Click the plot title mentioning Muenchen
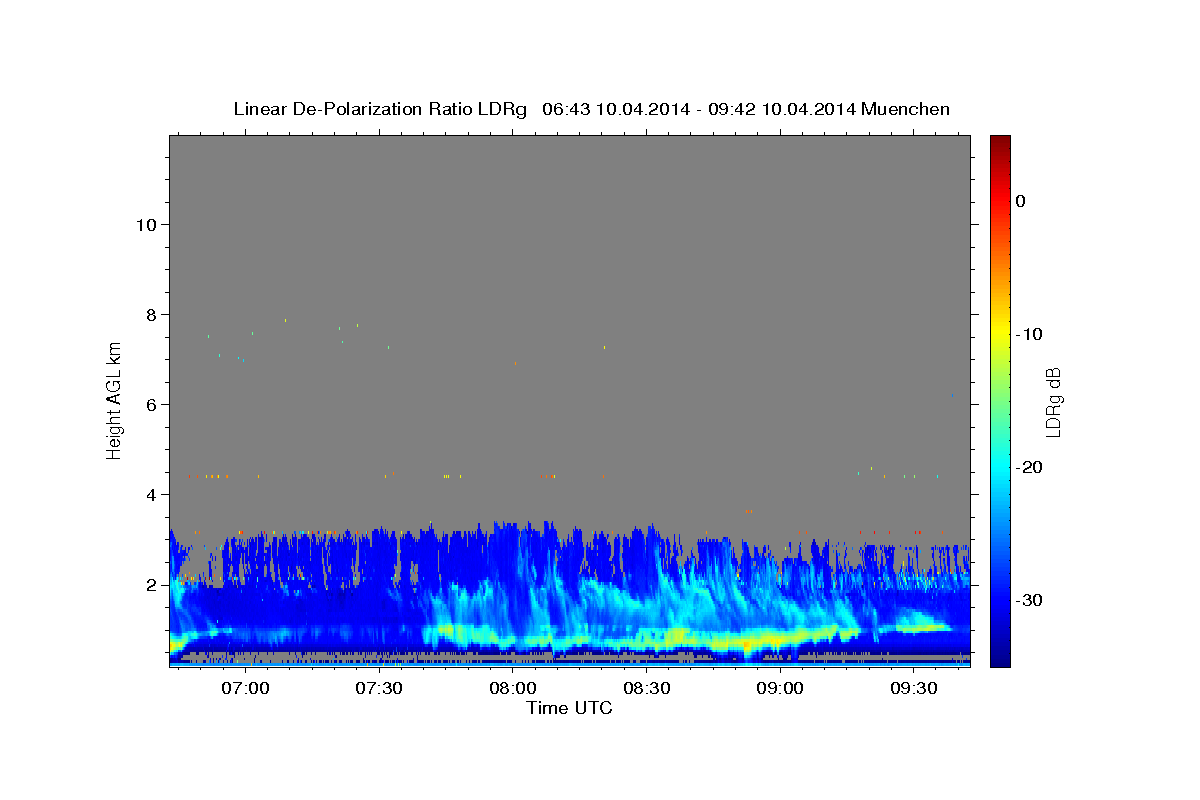Viewport: 1200px width, 800px height. (x=591, y=109)
